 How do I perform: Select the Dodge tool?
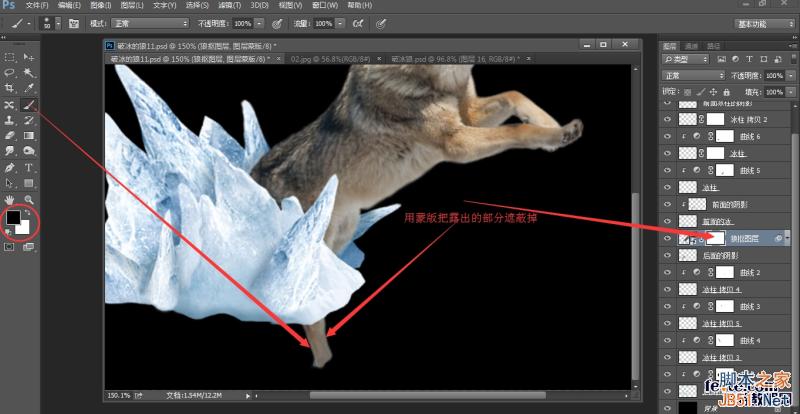click(x=29, y=151)
